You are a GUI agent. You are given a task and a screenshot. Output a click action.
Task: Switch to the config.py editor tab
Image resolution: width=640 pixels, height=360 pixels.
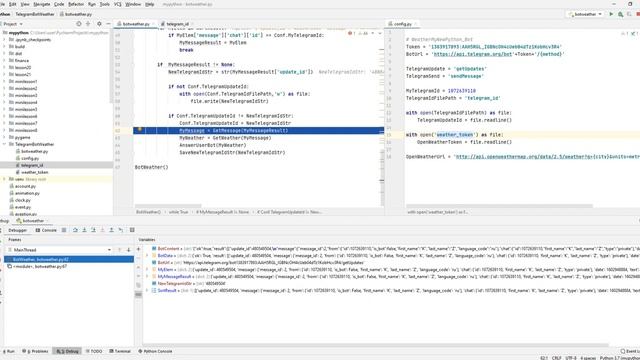pos(402,24)
